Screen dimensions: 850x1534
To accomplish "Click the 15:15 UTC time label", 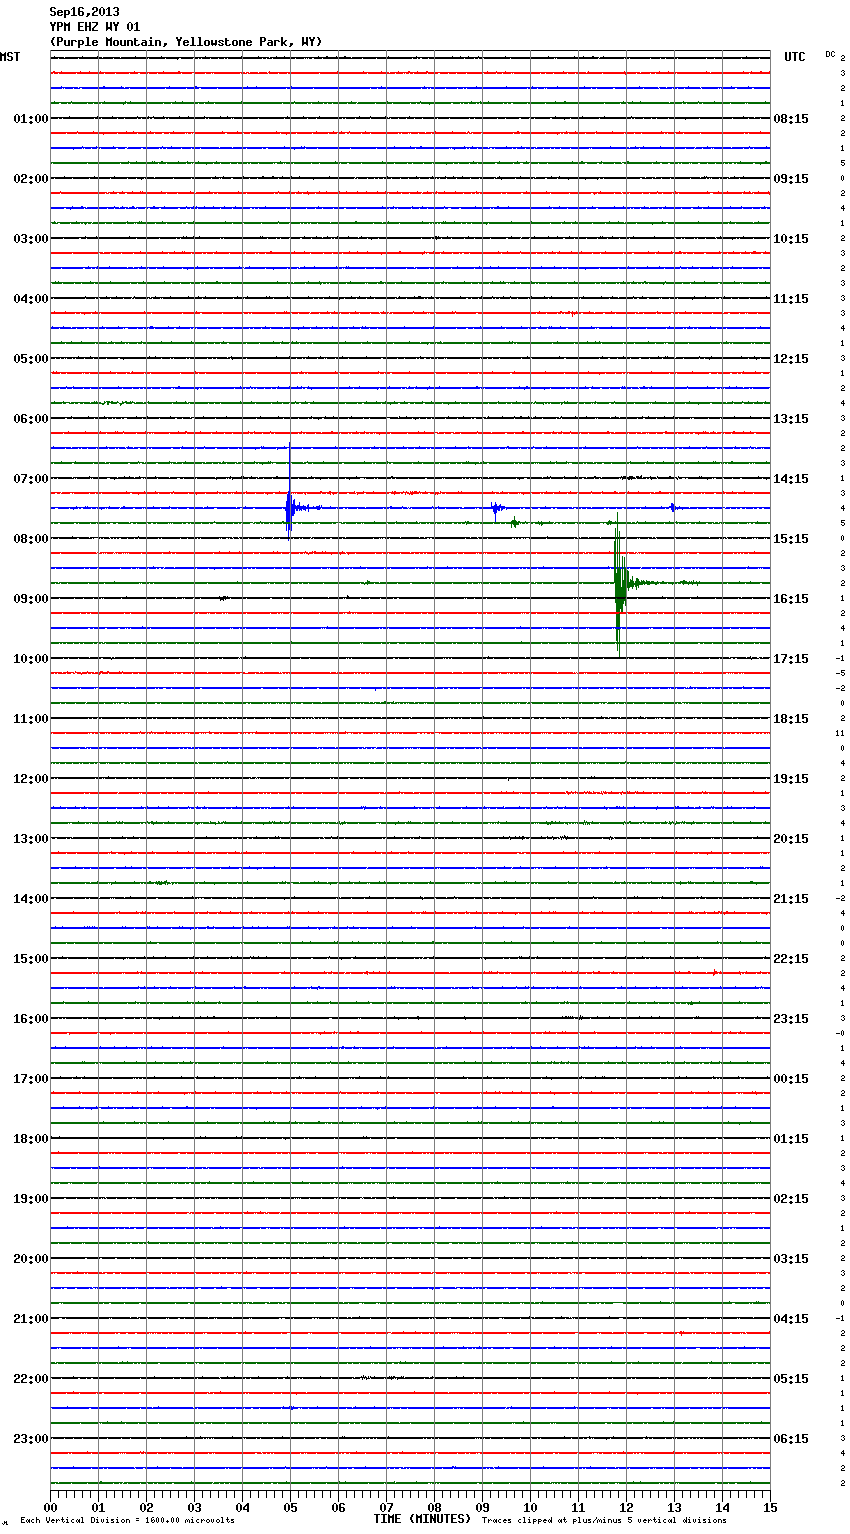I will click(x=791, y=539).
